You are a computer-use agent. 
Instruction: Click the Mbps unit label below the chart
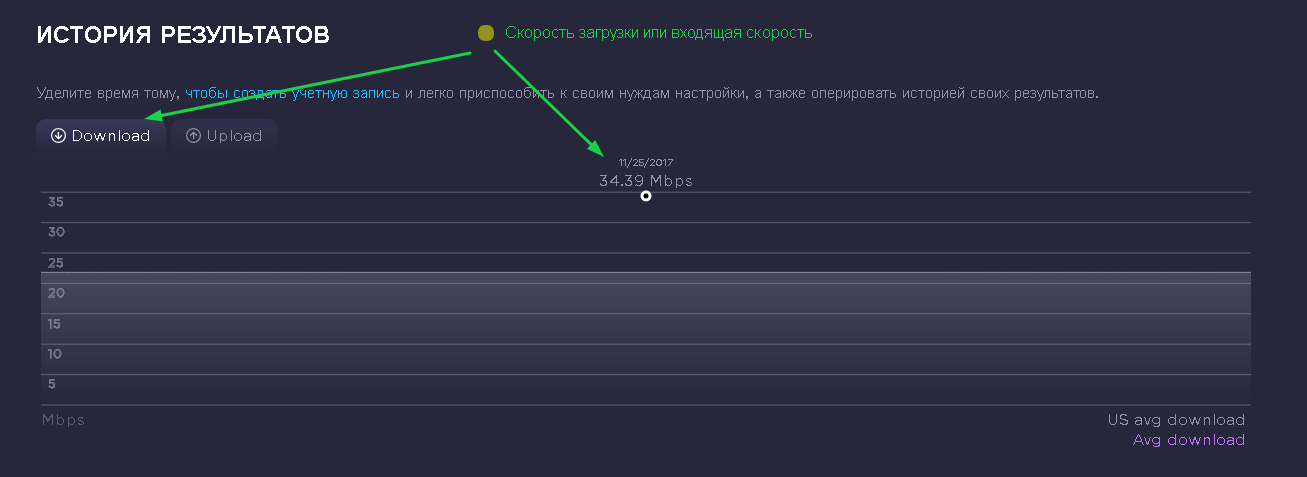[x=63, y=420]
